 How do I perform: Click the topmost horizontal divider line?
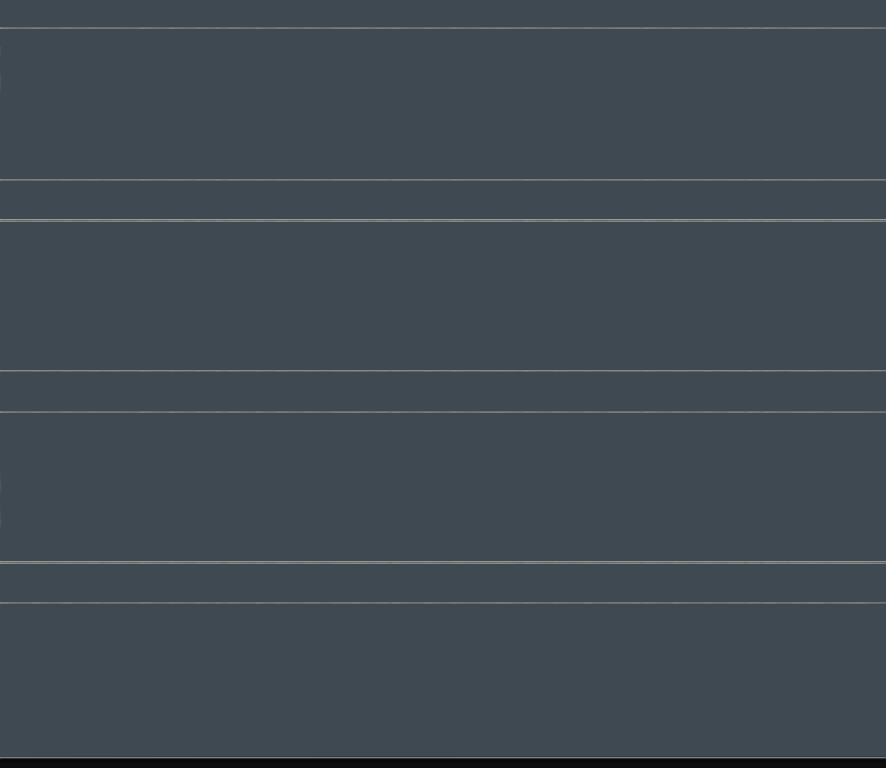[443, 28]
